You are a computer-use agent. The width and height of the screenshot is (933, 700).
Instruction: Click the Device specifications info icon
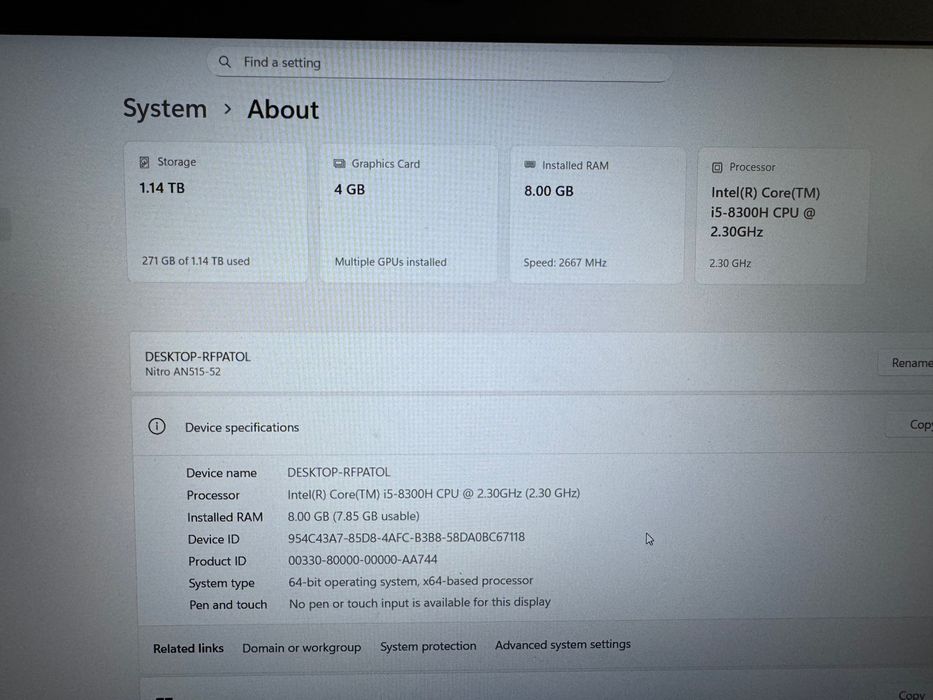tap(156, 426)
